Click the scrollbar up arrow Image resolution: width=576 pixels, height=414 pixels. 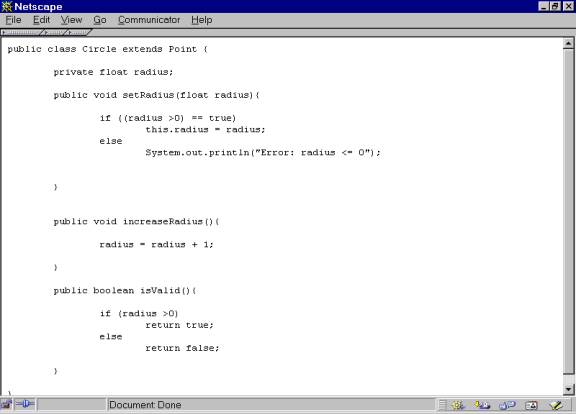(x=568, y=44)
